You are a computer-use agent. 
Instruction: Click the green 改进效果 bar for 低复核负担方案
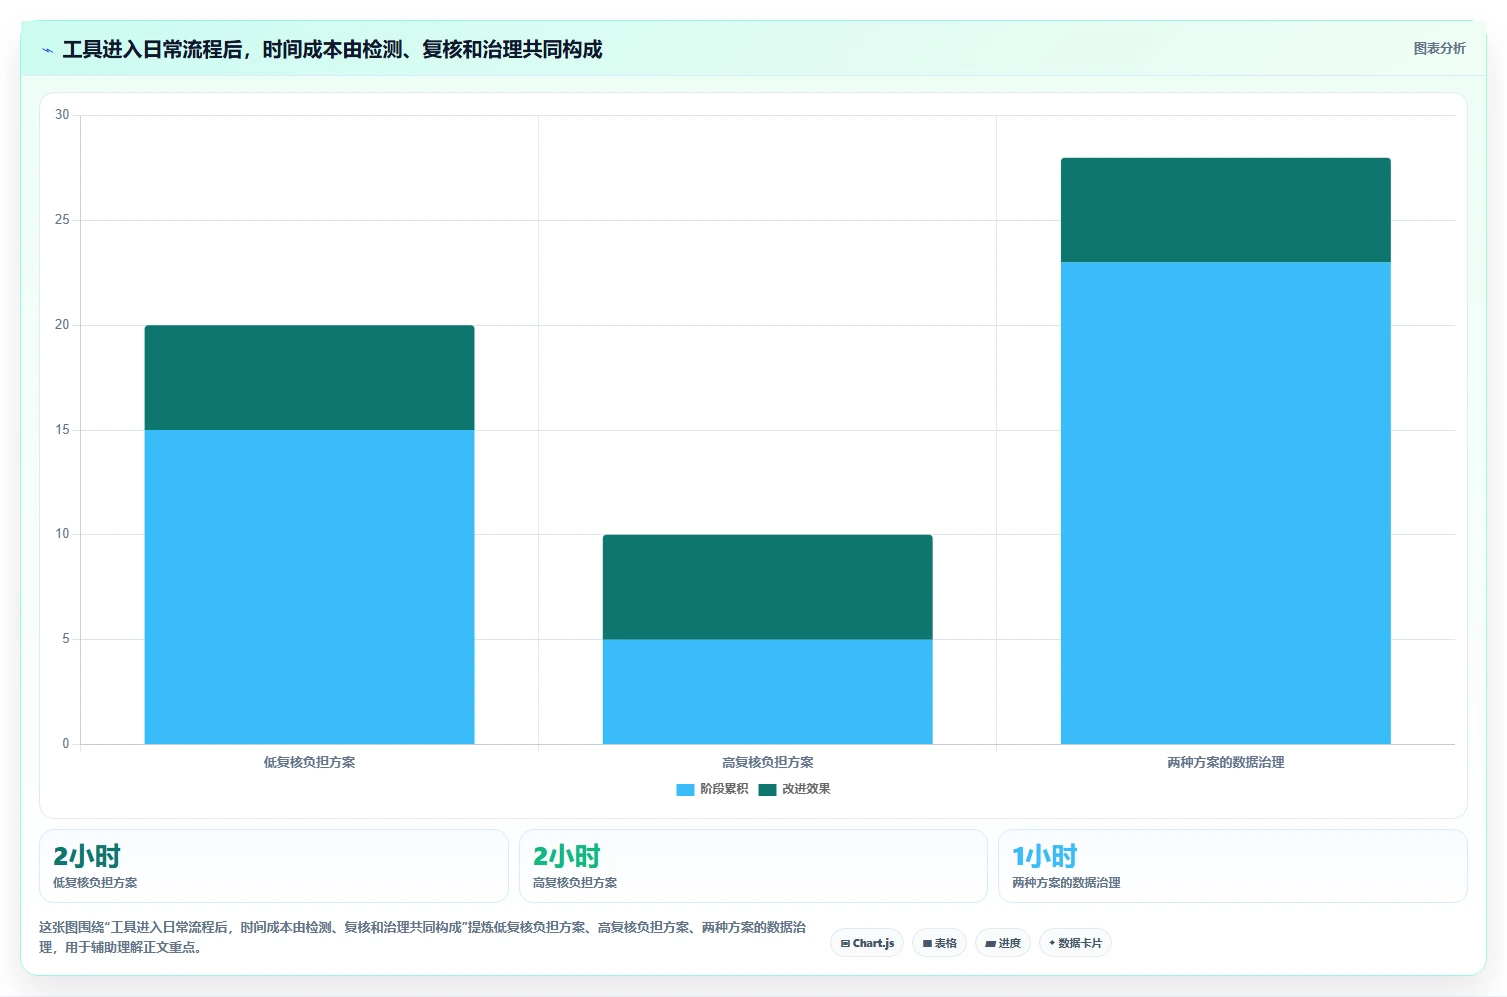(x=309, y=378)
